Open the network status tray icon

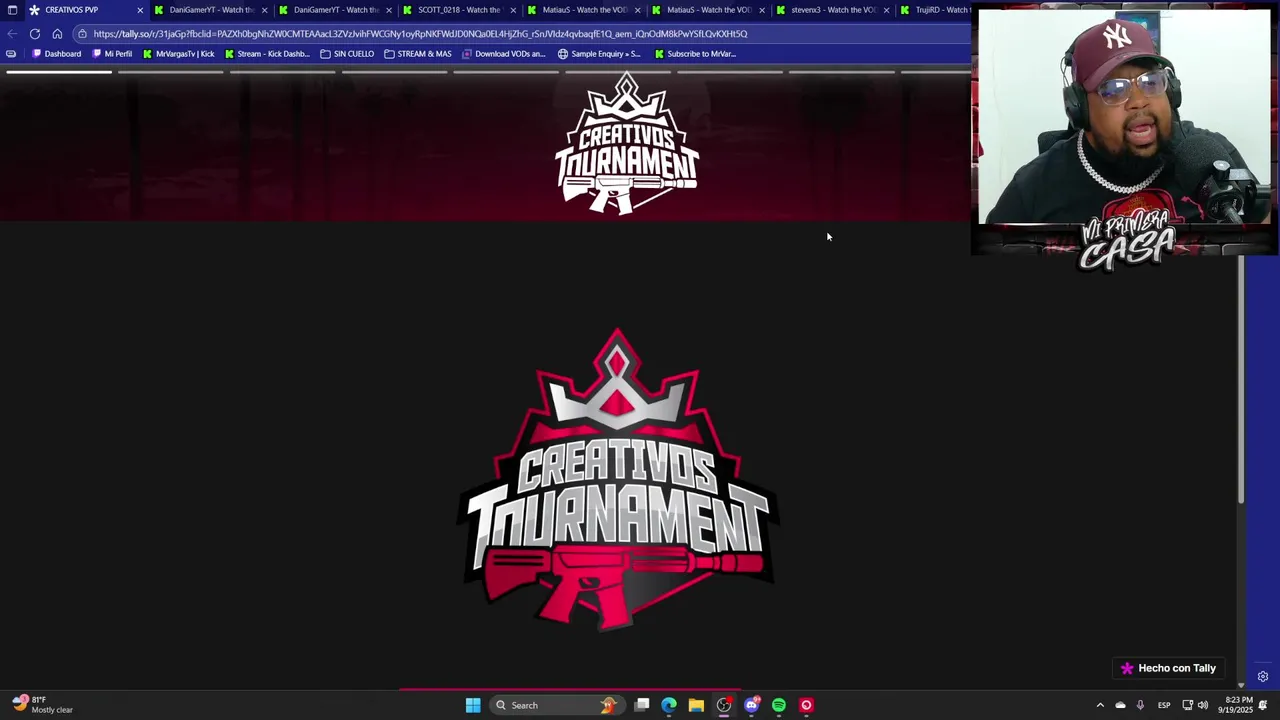pos(1187,705)
